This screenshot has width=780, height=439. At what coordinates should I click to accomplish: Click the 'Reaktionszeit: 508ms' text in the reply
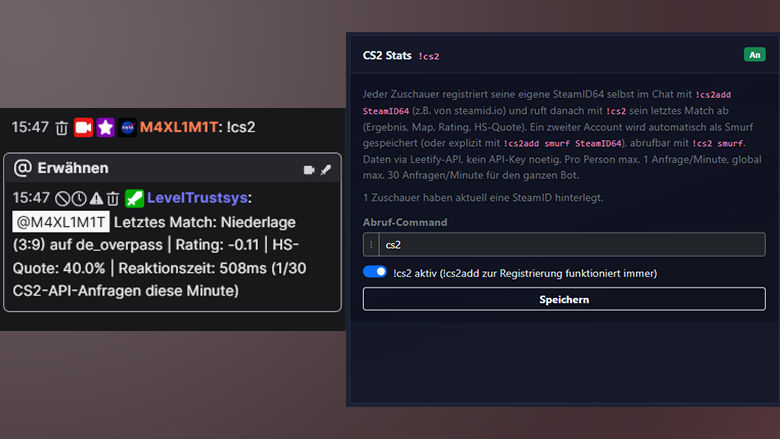193,268
